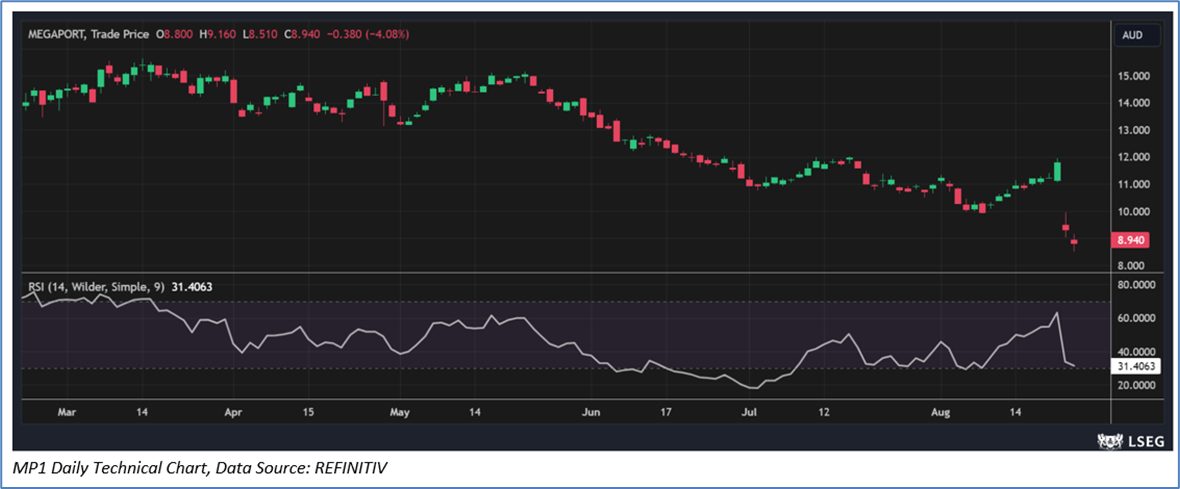
Task: Click the 17 date label after Jun
Action: (665, 412)
